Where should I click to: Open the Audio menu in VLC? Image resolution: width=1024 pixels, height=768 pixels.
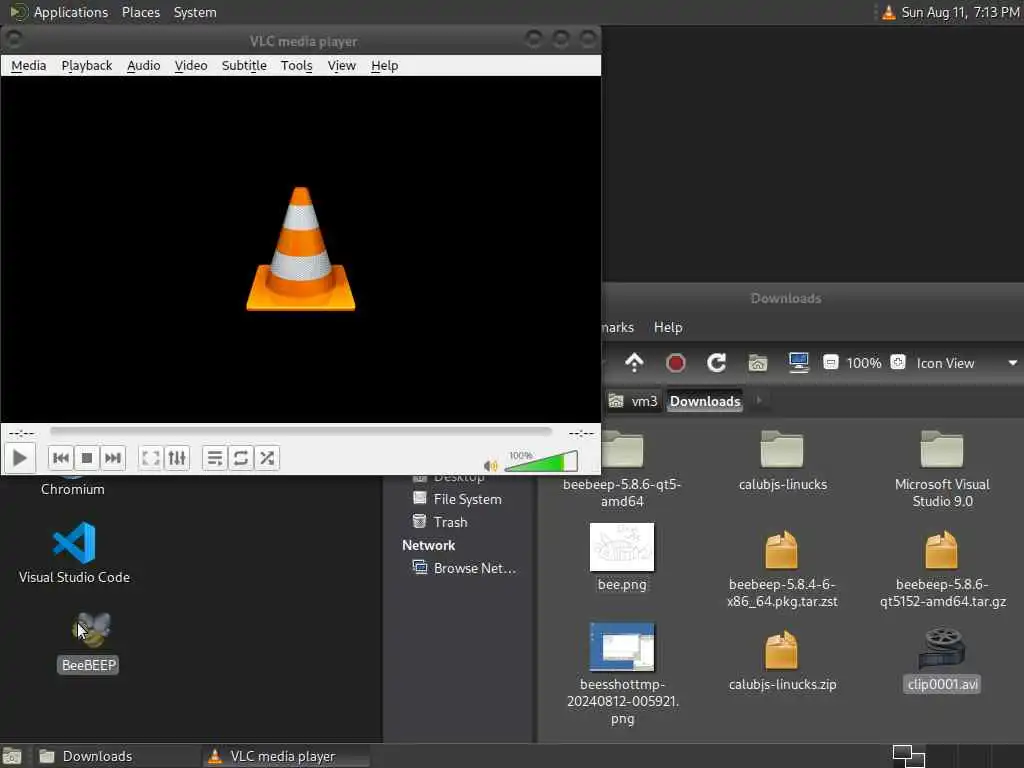coord(144,65)
